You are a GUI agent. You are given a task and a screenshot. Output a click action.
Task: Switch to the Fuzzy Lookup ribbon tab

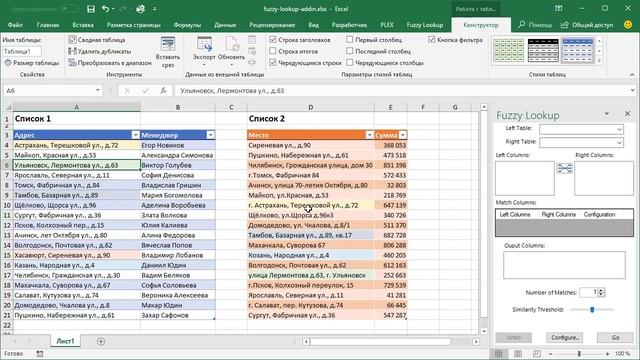click(x=424, y=25)
